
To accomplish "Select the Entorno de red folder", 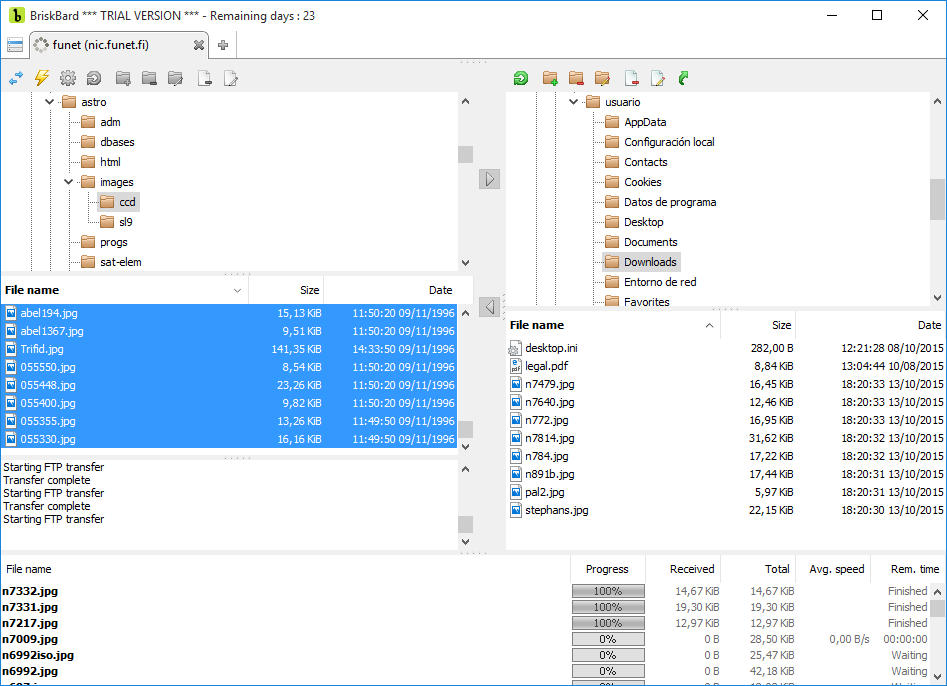I will click(x=651, y=281).
